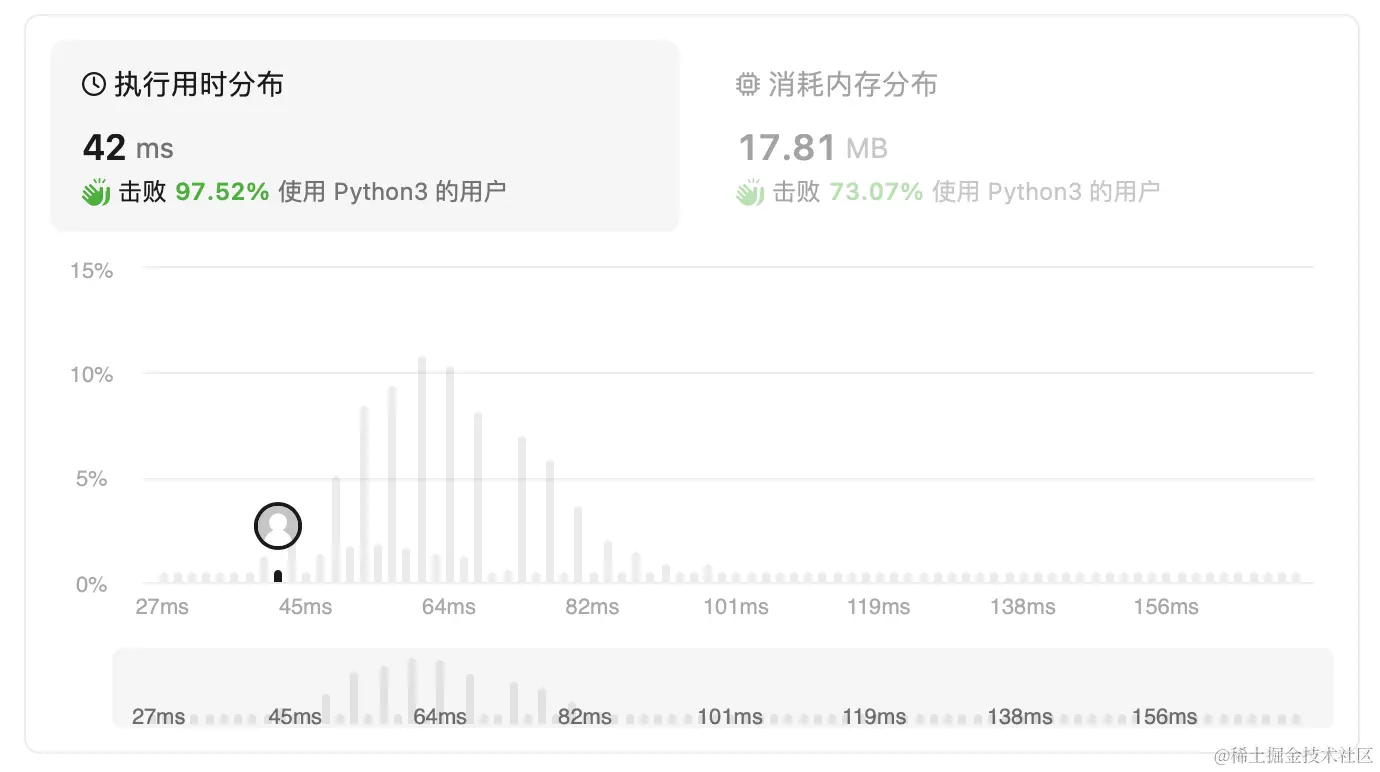Click the 42 ms runtime value
Image resolution: width=1380 pixels, height=772 pixels.
128,148
